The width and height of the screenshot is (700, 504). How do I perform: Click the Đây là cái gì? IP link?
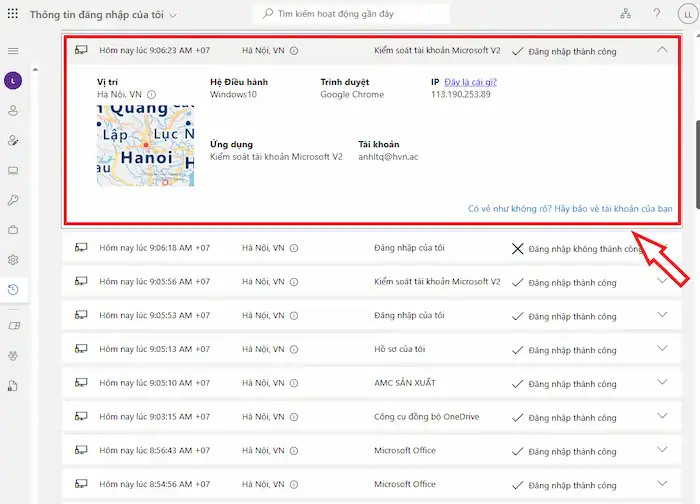click(x=471, y=82)
